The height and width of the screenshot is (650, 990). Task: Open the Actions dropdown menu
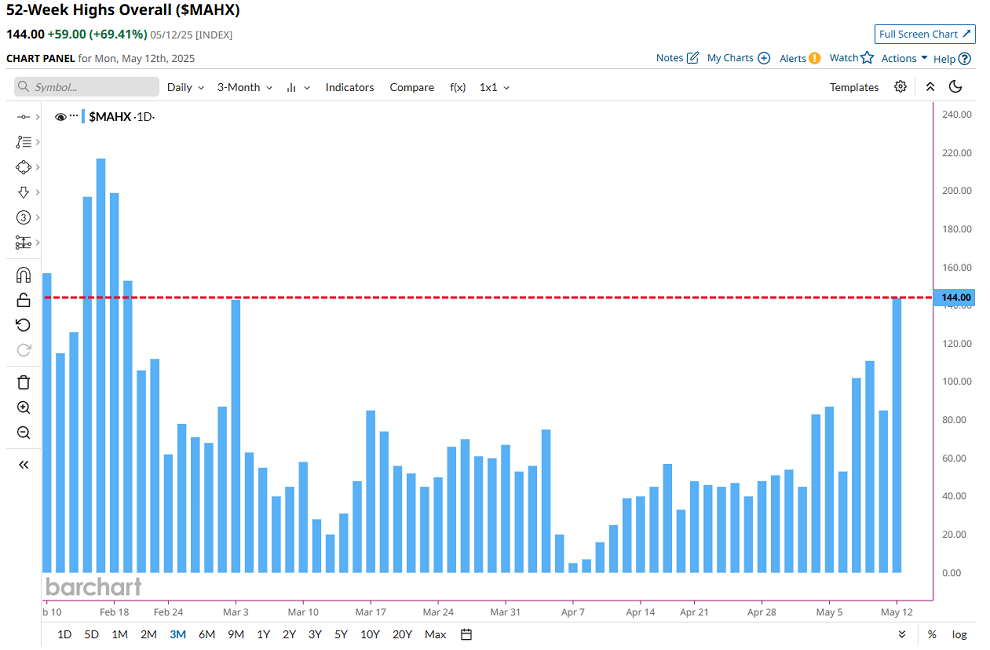[x=904, y=58]
